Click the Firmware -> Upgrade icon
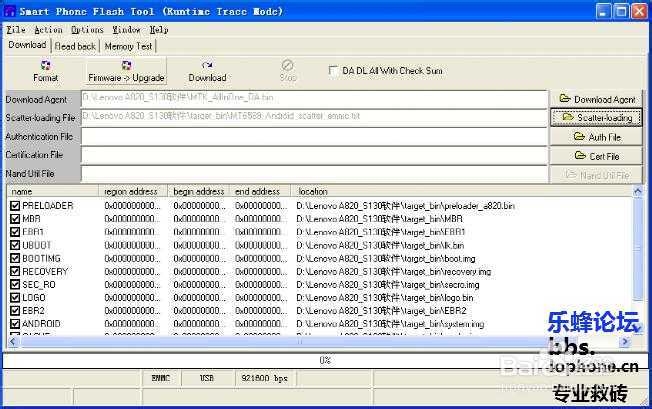Screen dimensions: 652x409 click(126, 71)
